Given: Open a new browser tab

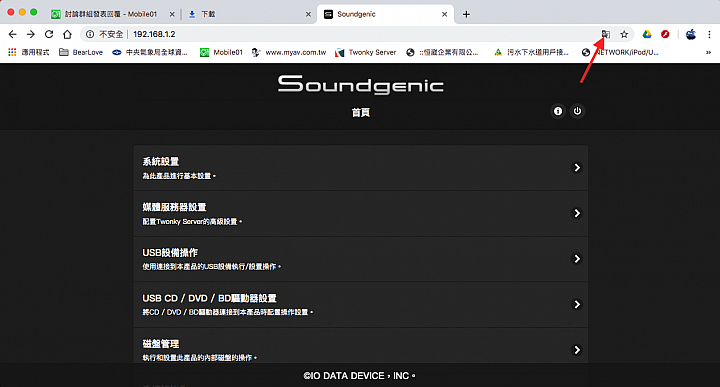Looking at the screenshot, I should click(466, 14).
